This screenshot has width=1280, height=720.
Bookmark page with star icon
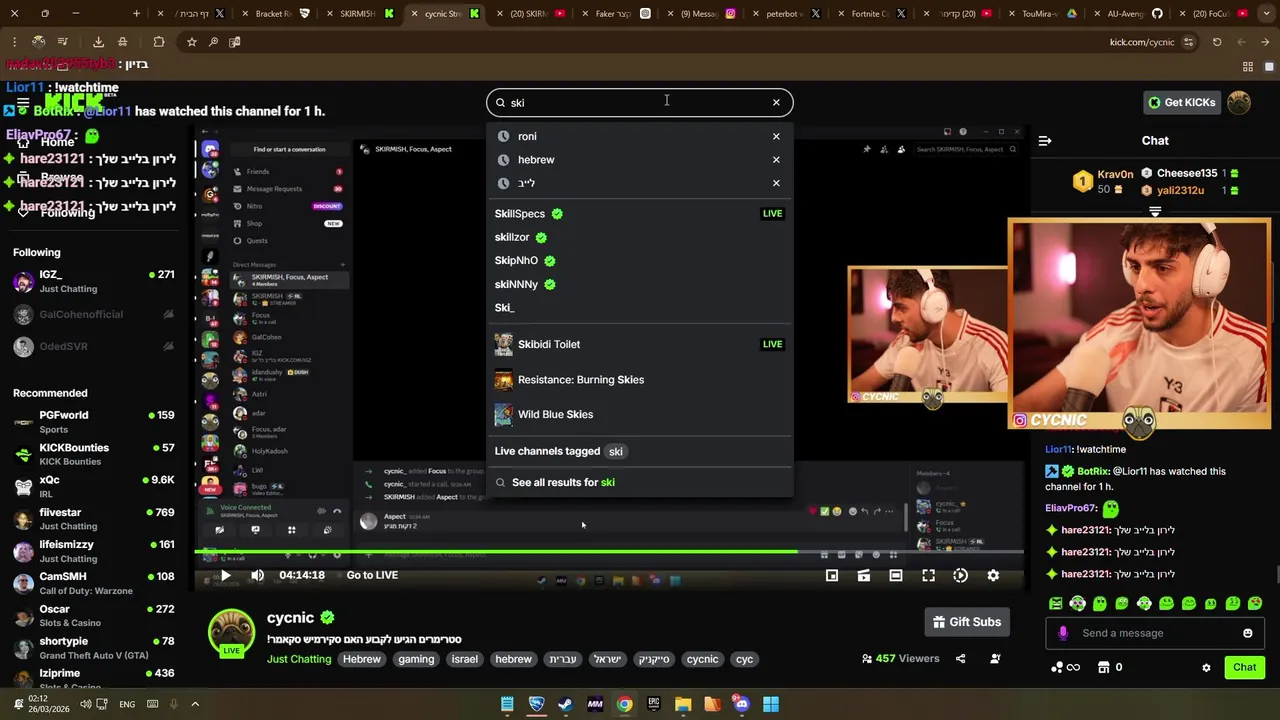point(191,42)
